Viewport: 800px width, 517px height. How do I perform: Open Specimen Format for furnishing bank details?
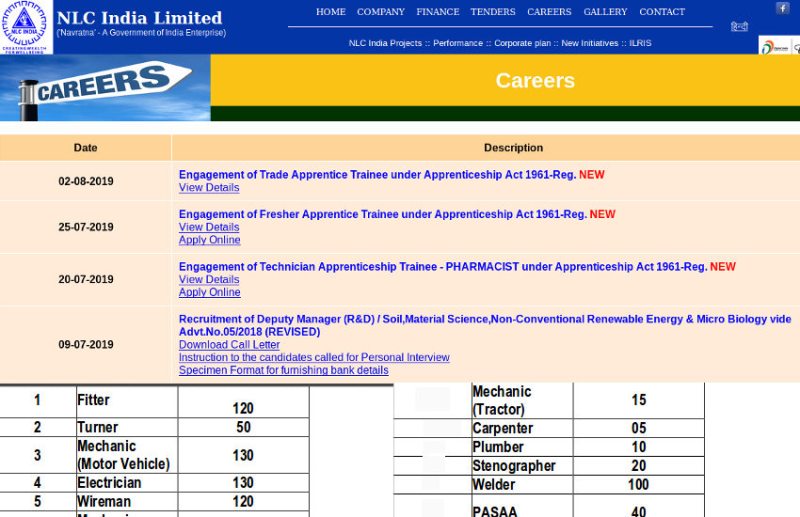coord(283,370)
